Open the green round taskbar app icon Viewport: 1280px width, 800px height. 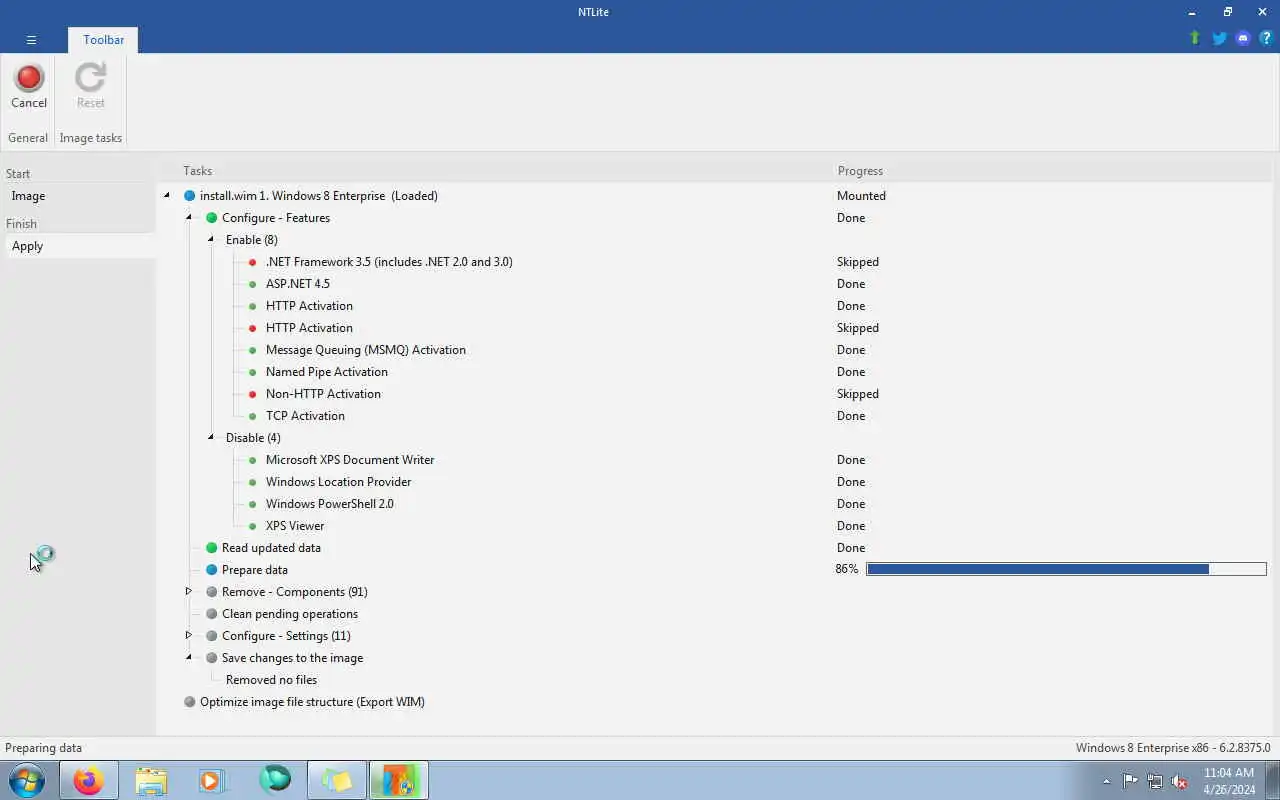click(x=275, y=780)
